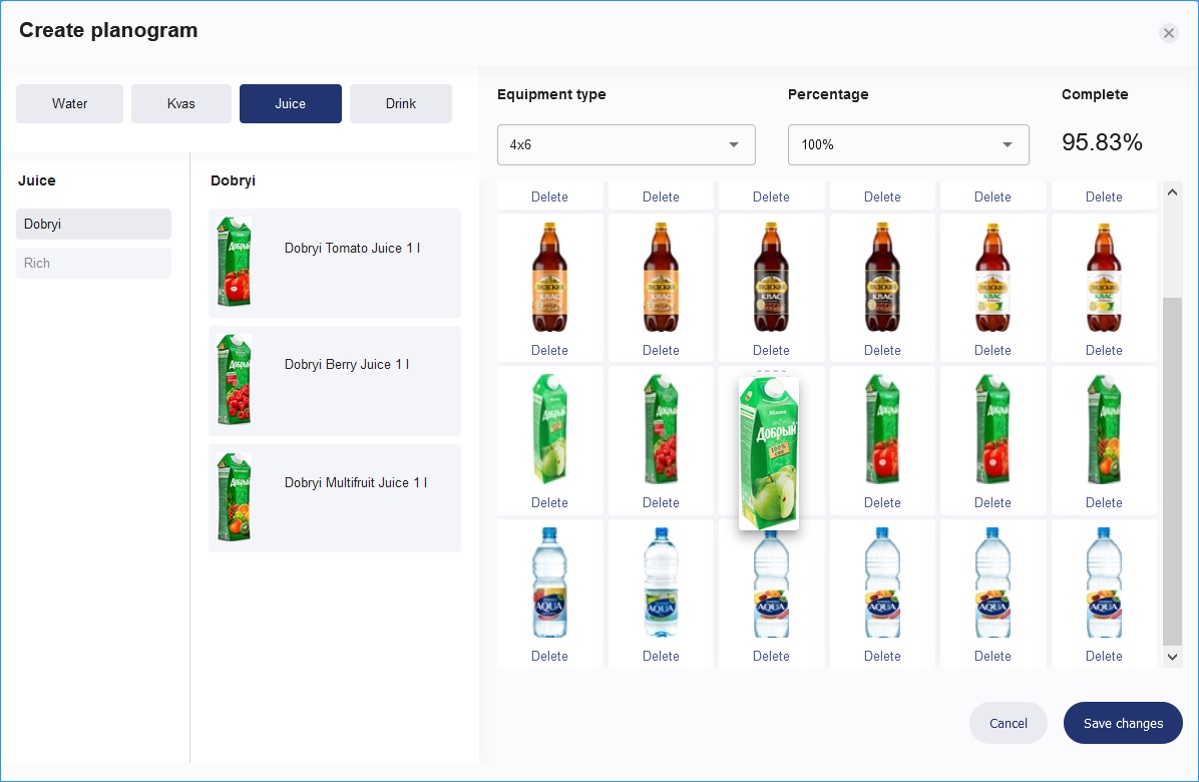Screen dimensions: 1199x782
Task: Choose the Rich juice brand
Action: click(93, 263)
